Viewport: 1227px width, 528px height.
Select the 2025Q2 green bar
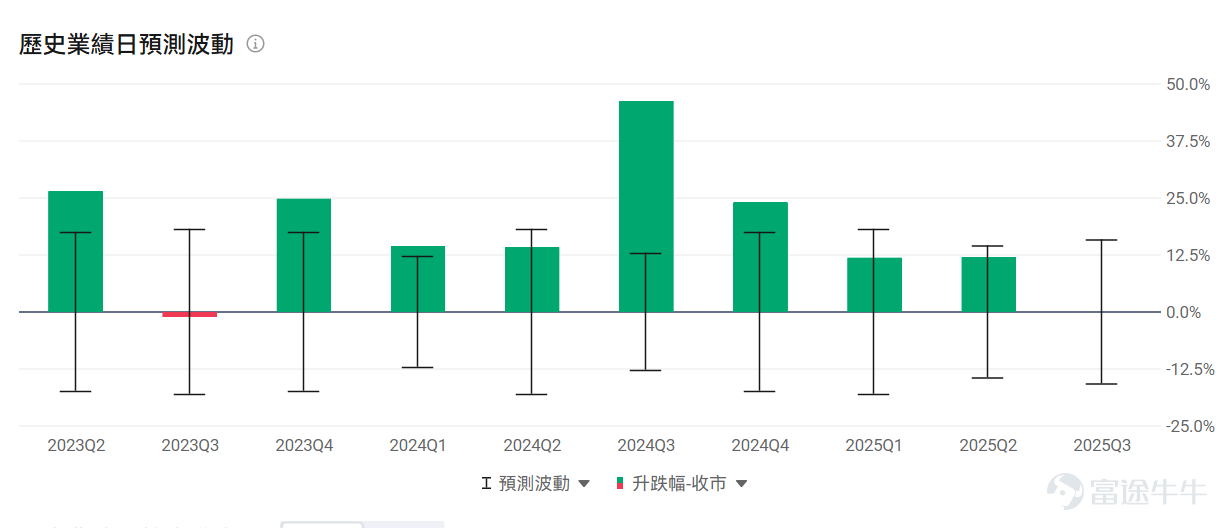988,284
